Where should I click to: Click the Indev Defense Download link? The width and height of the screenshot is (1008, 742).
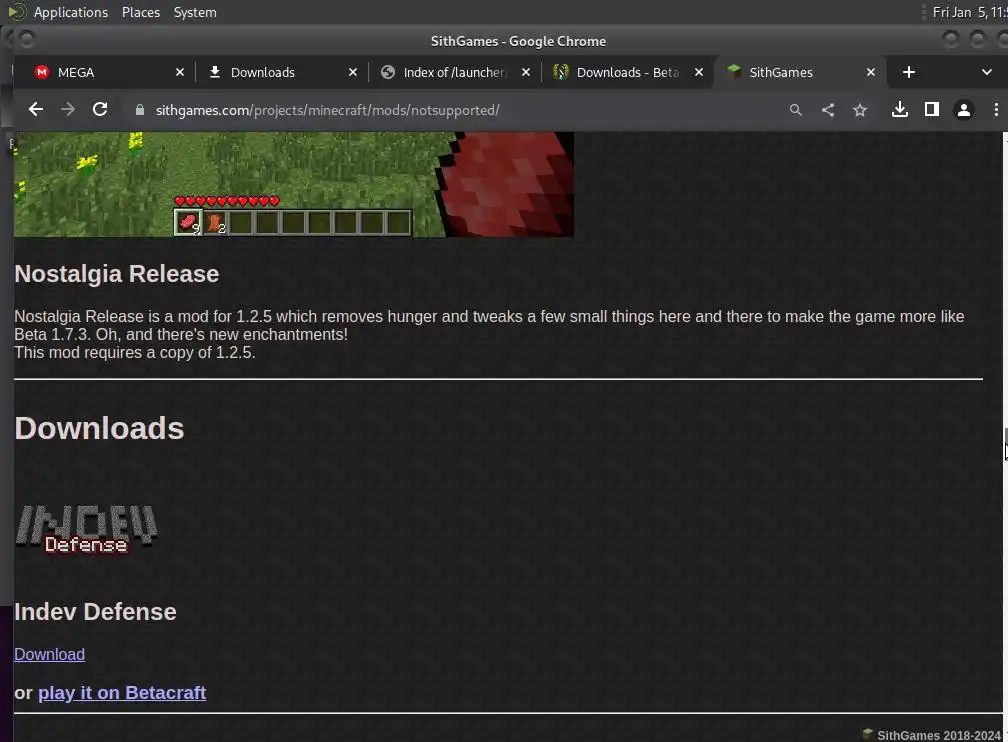point(50,655)
